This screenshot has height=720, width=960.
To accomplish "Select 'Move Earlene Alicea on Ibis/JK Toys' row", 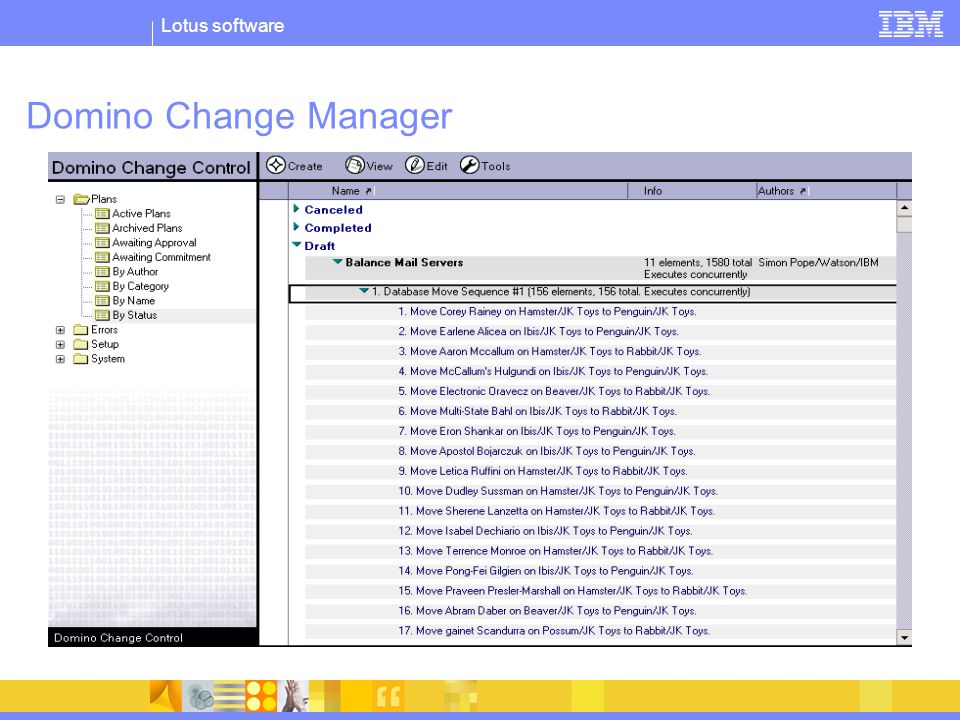I will point(600,332).
